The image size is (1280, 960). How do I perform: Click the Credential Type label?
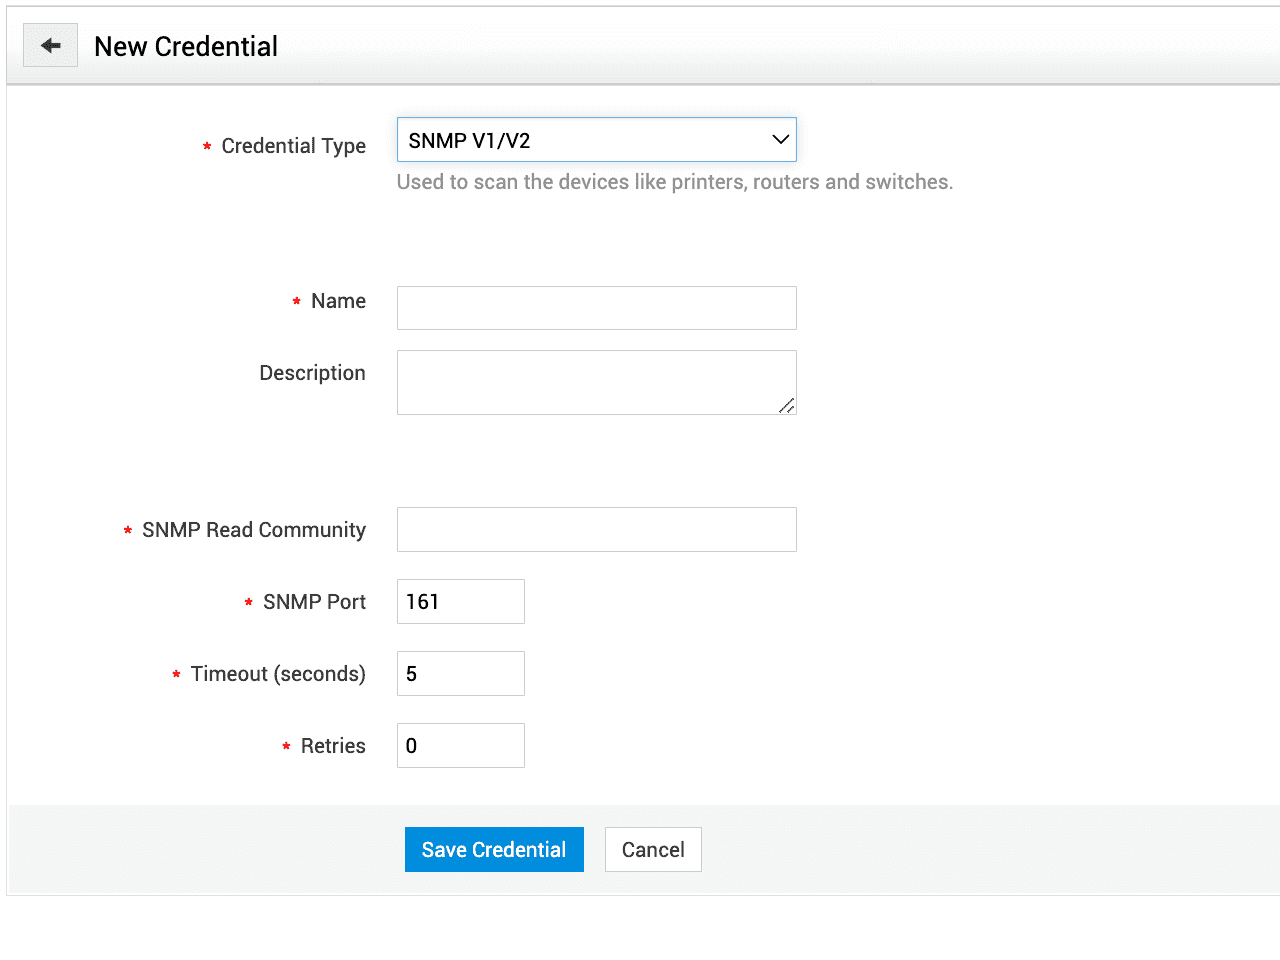pos(293,146)
